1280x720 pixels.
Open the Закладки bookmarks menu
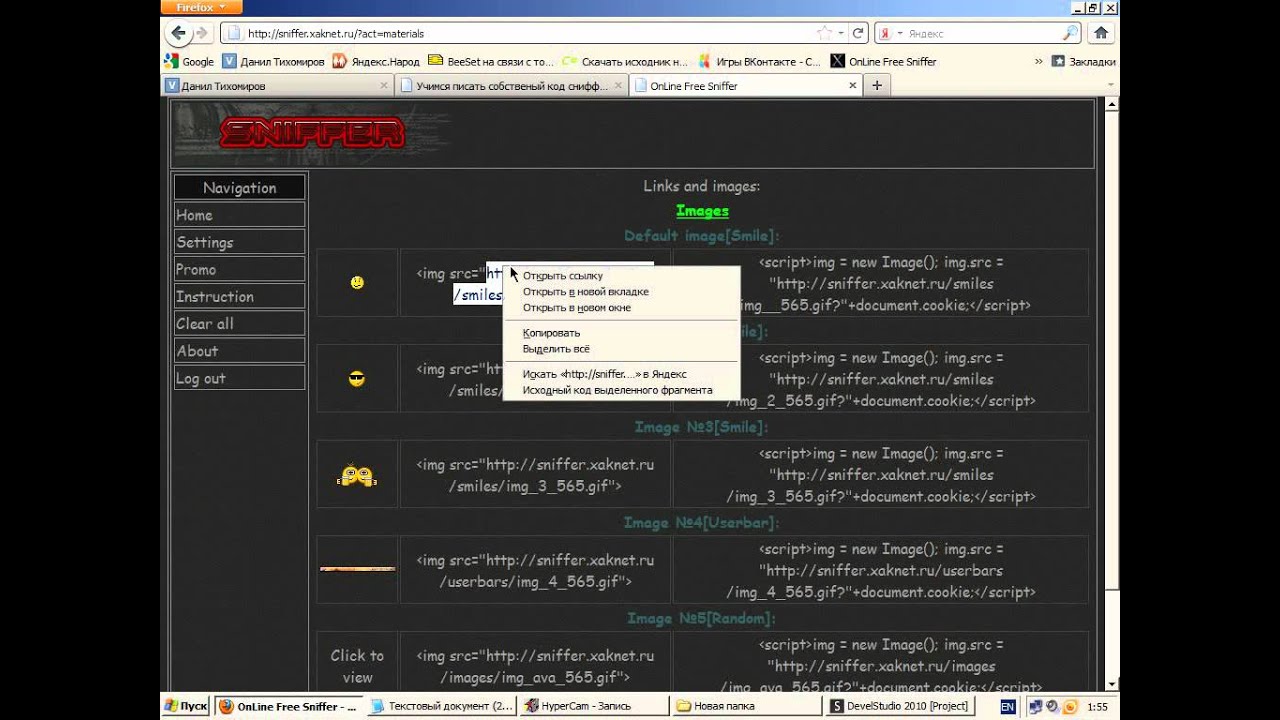tap(1083, 61)
